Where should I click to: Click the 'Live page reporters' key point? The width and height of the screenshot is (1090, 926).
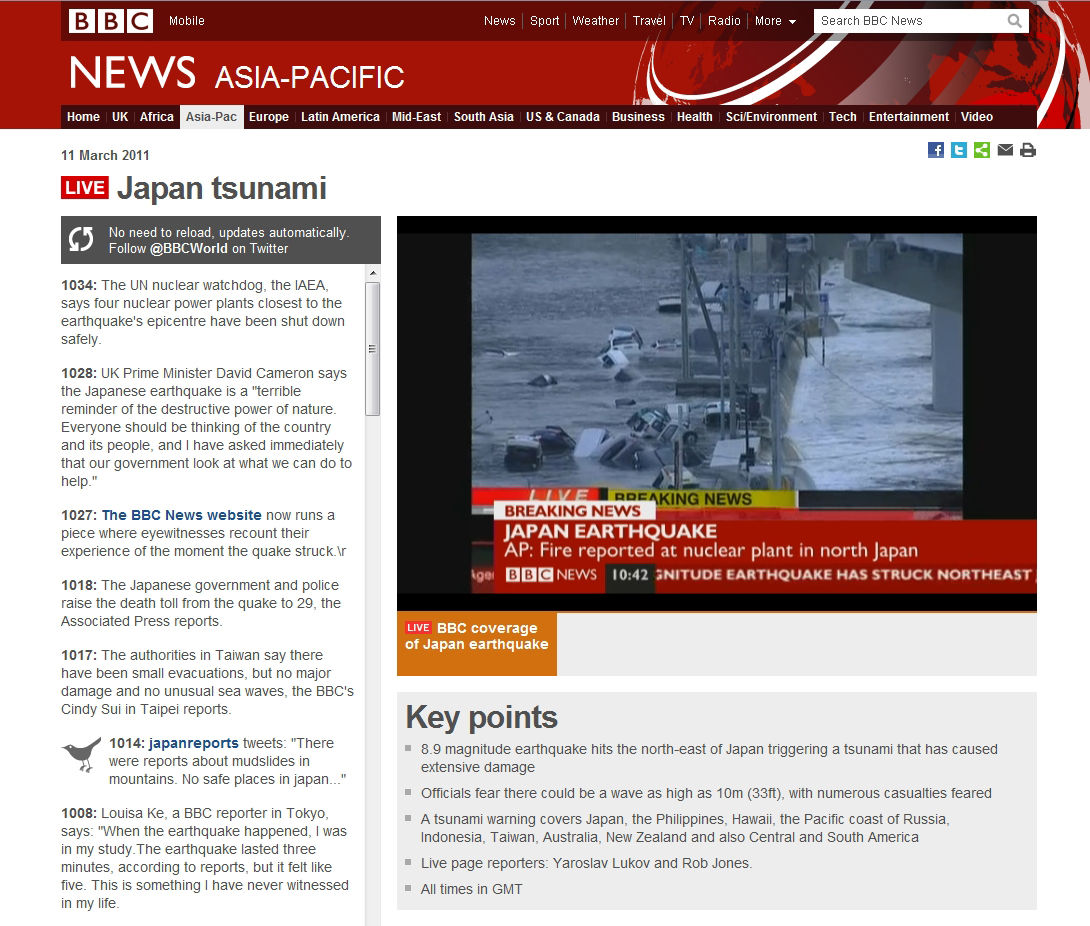pyautogui.click(x=586, y=863)
